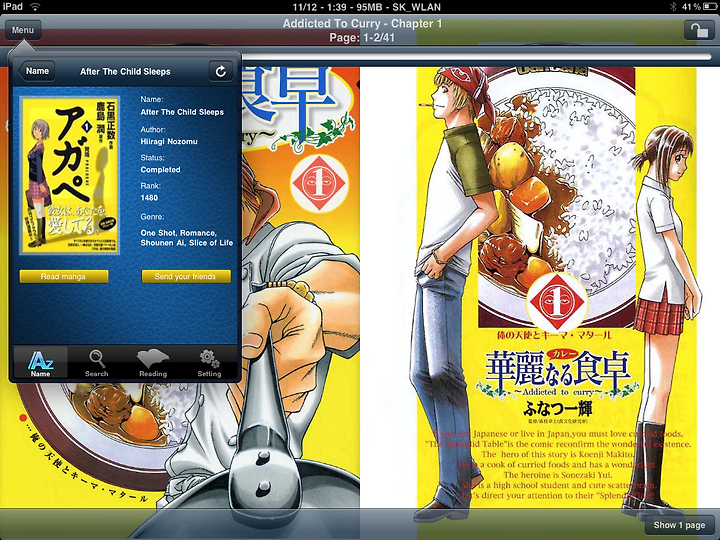720x540 pixels.
Task: Tap the manga name value After The Child Sleeps
Action: point(182,112)
